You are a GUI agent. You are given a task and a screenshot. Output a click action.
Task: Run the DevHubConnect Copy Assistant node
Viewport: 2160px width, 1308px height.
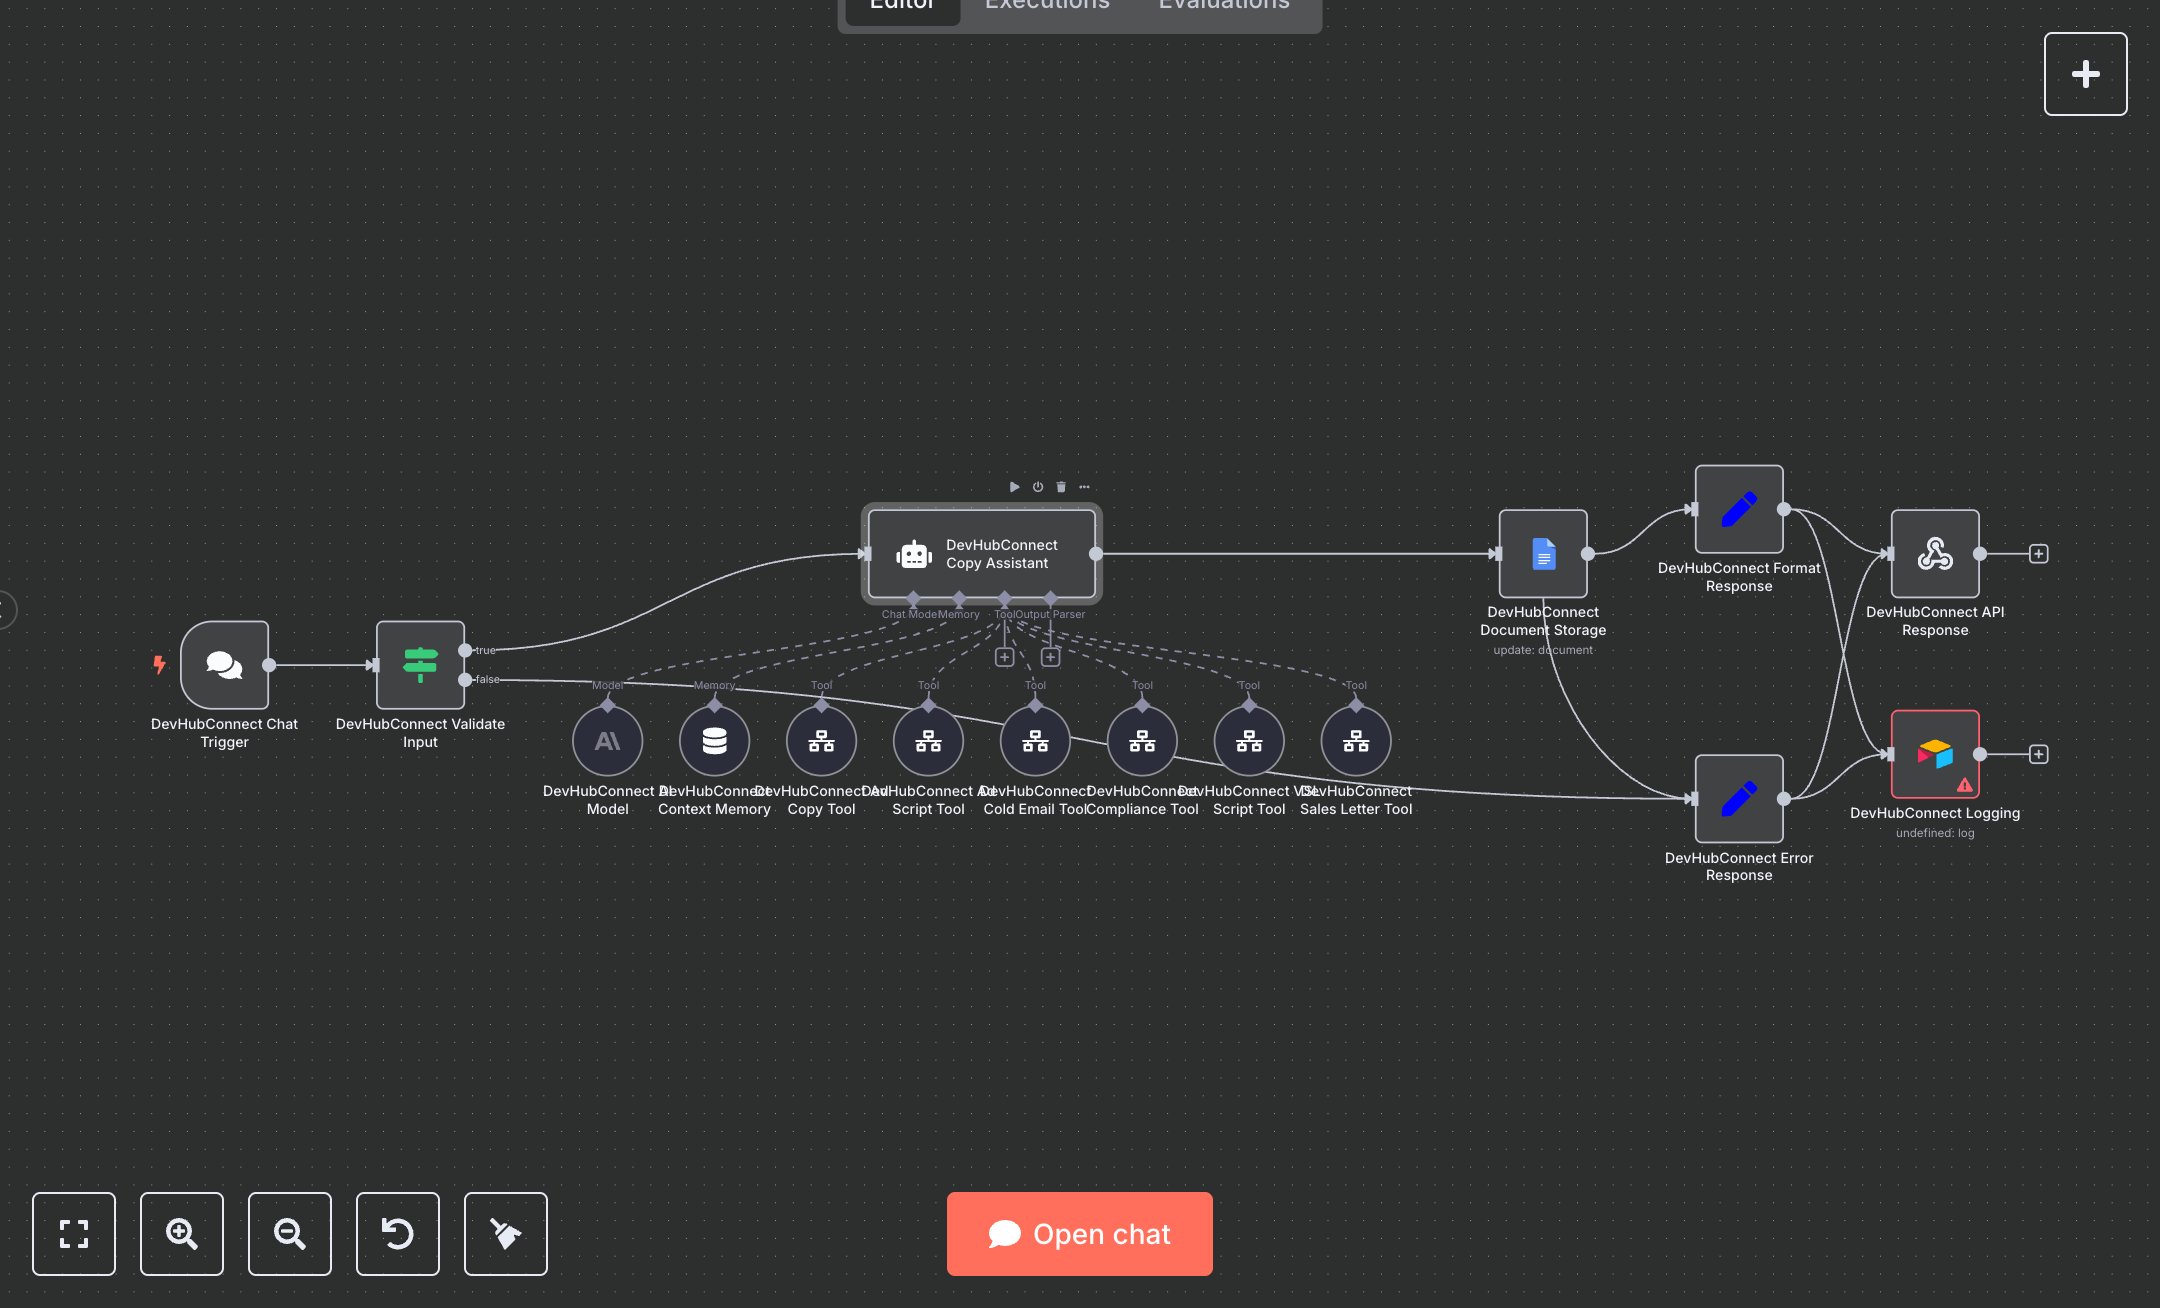click(x=1014, y=487)
